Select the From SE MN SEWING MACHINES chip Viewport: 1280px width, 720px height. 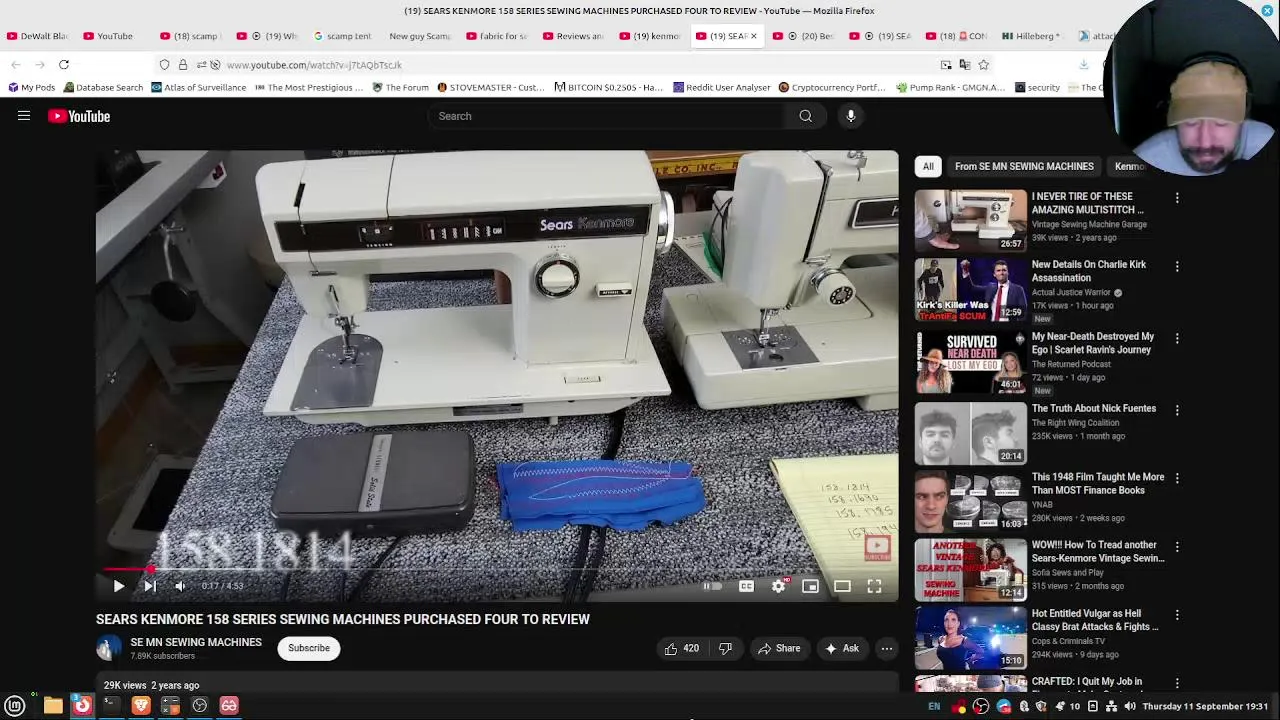coord(1024,166)
